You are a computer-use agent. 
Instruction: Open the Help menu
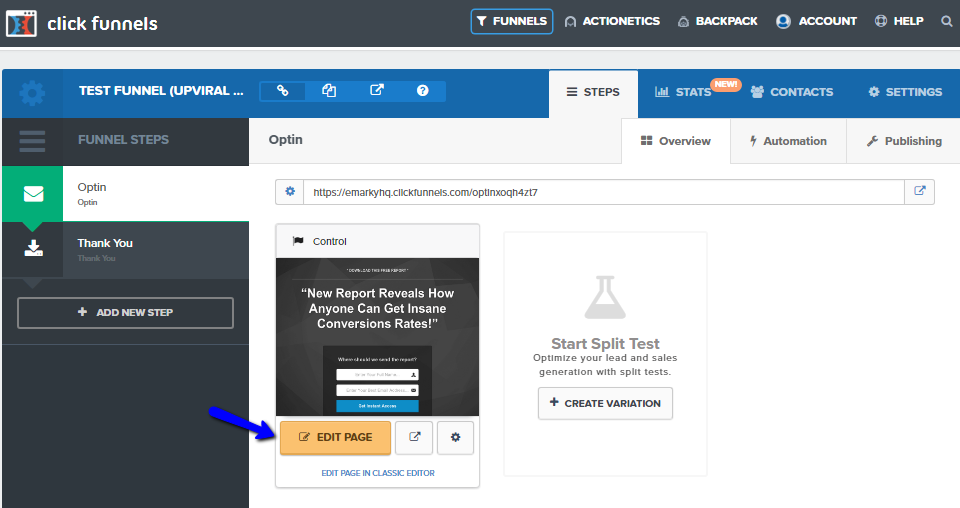pyautogui.click(x=899, y=21)
